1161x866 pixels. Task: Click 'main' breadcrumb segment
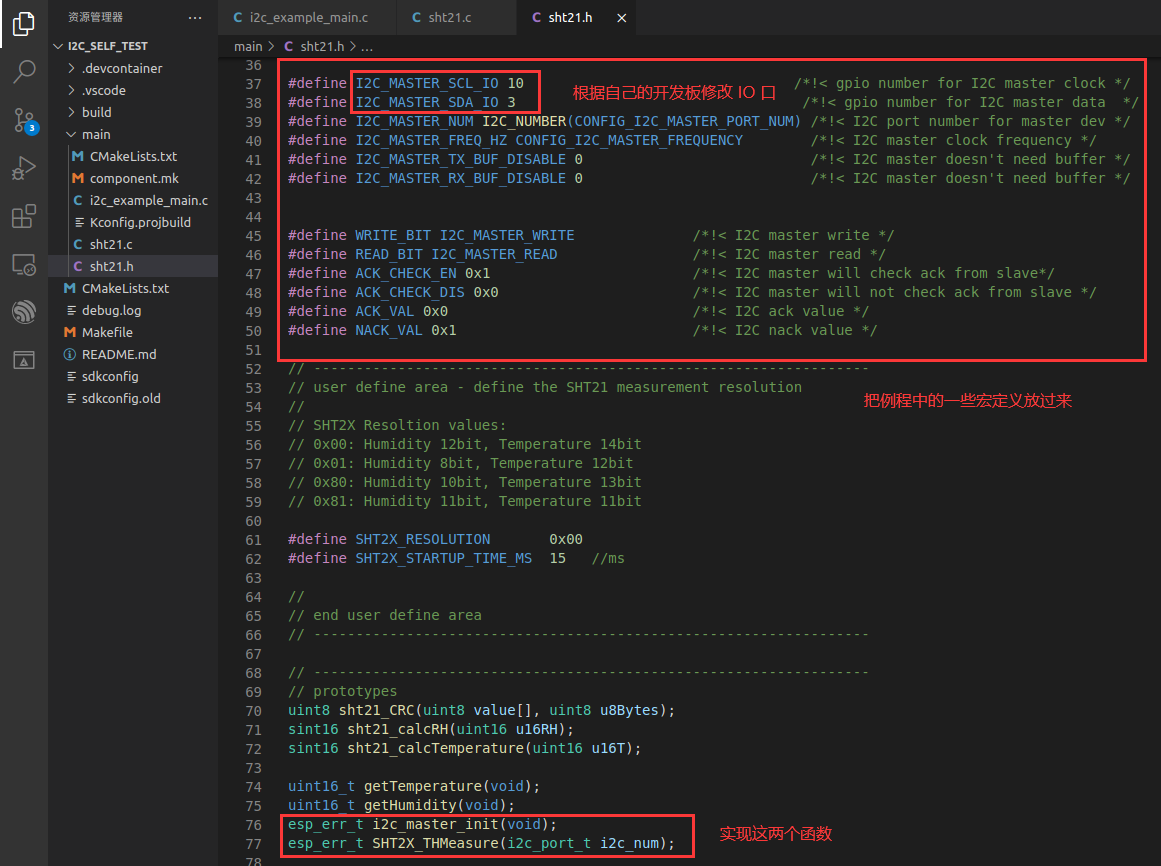(248, 47)
